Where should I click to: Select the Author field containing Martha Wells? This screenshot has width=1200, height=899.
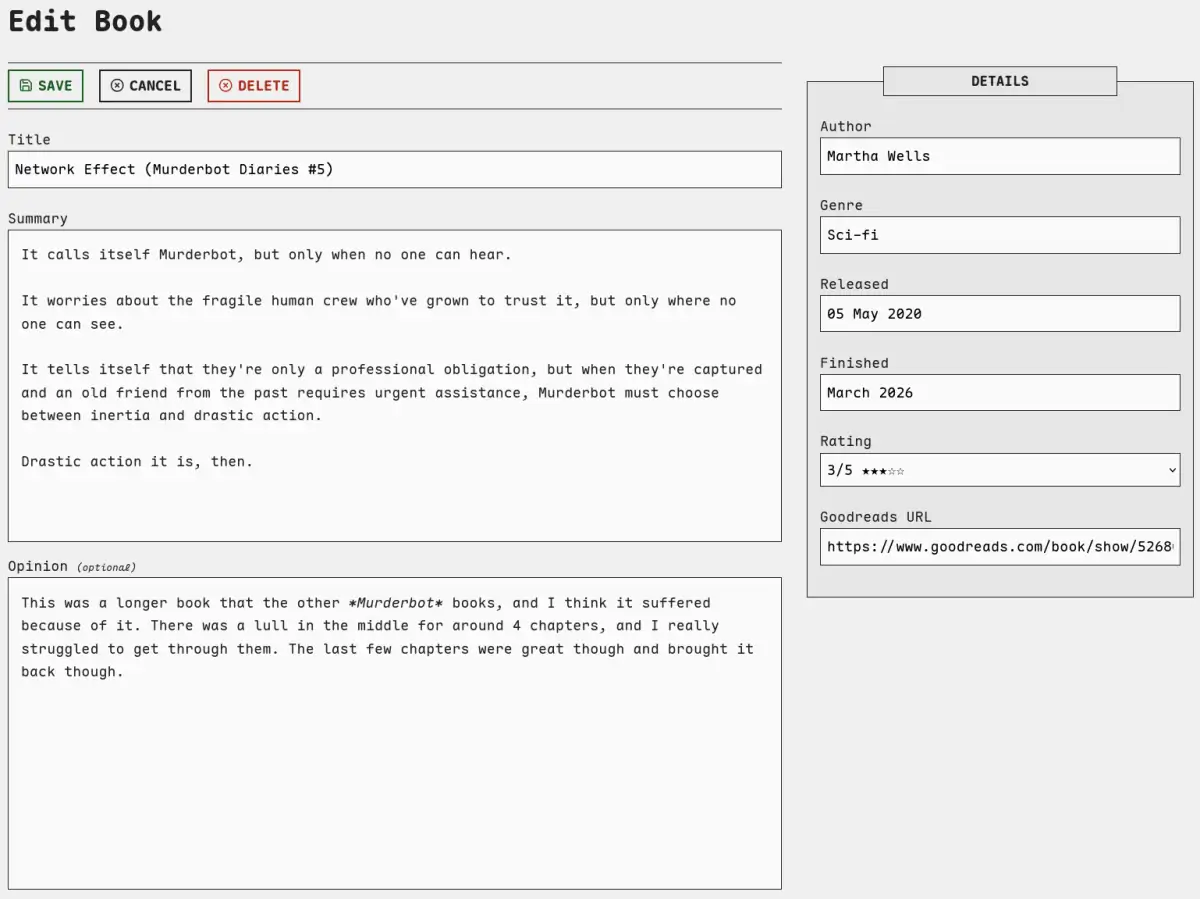tap(999, 156)
